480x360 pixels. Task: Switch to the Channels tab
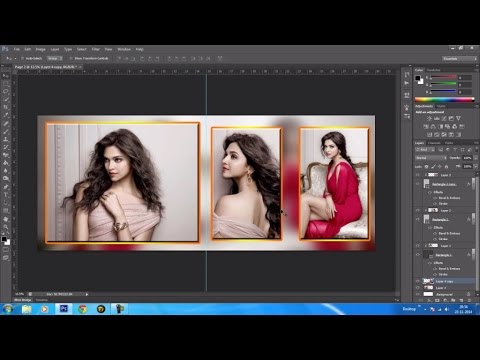[x=434, y=143]
